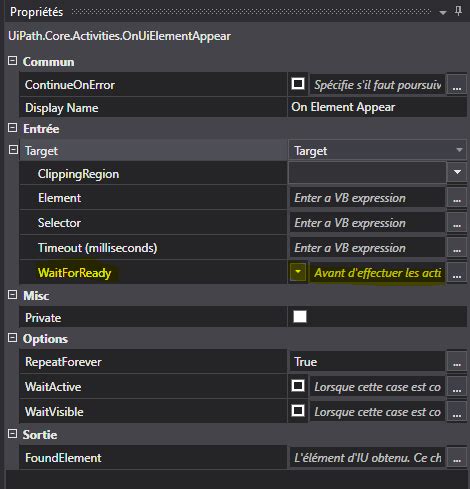
Task: Select the highlighted WaitForReady label
Action: tap(74, 273)
